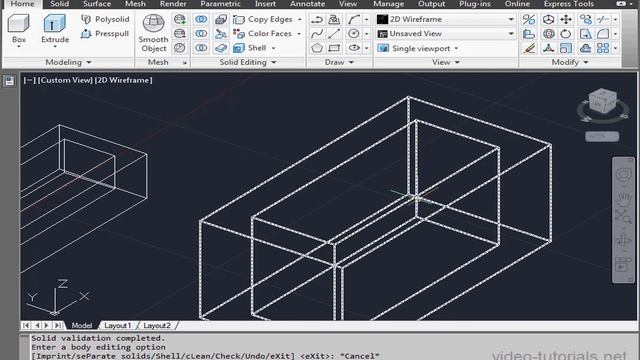Select the Arc draw tool
The image size is (640, 360).
(x=354, y=19)
